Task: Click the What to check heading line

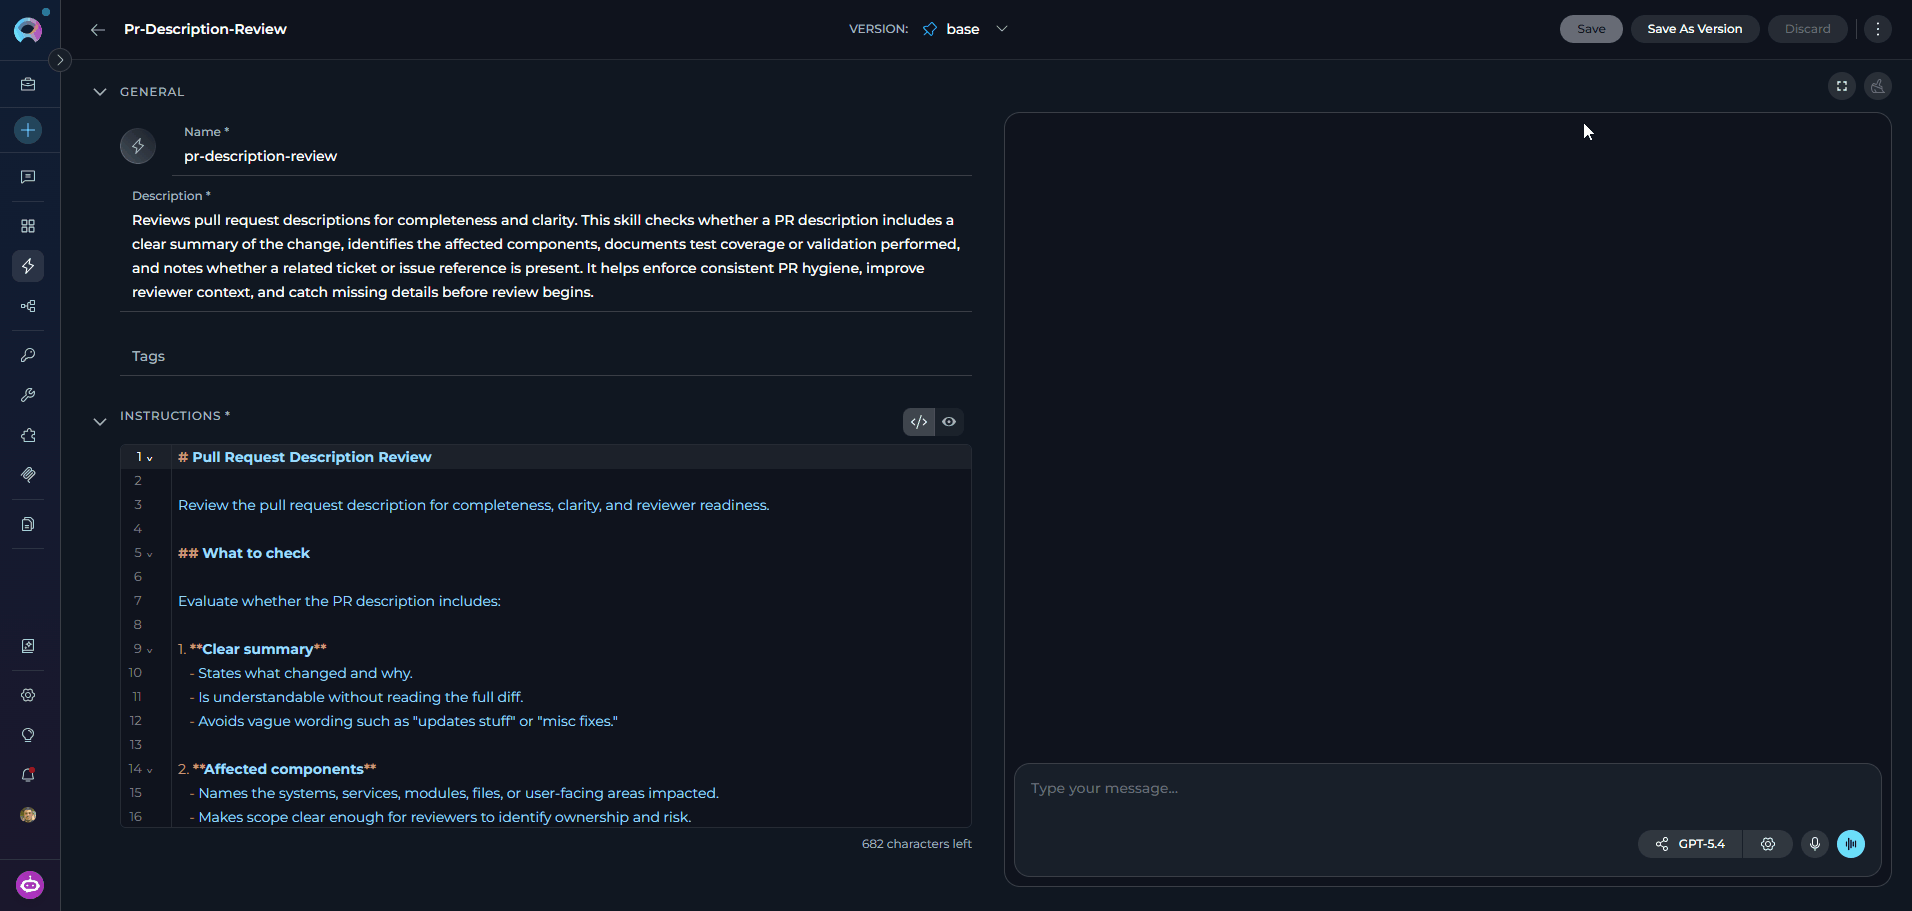Action: [244, 553]
